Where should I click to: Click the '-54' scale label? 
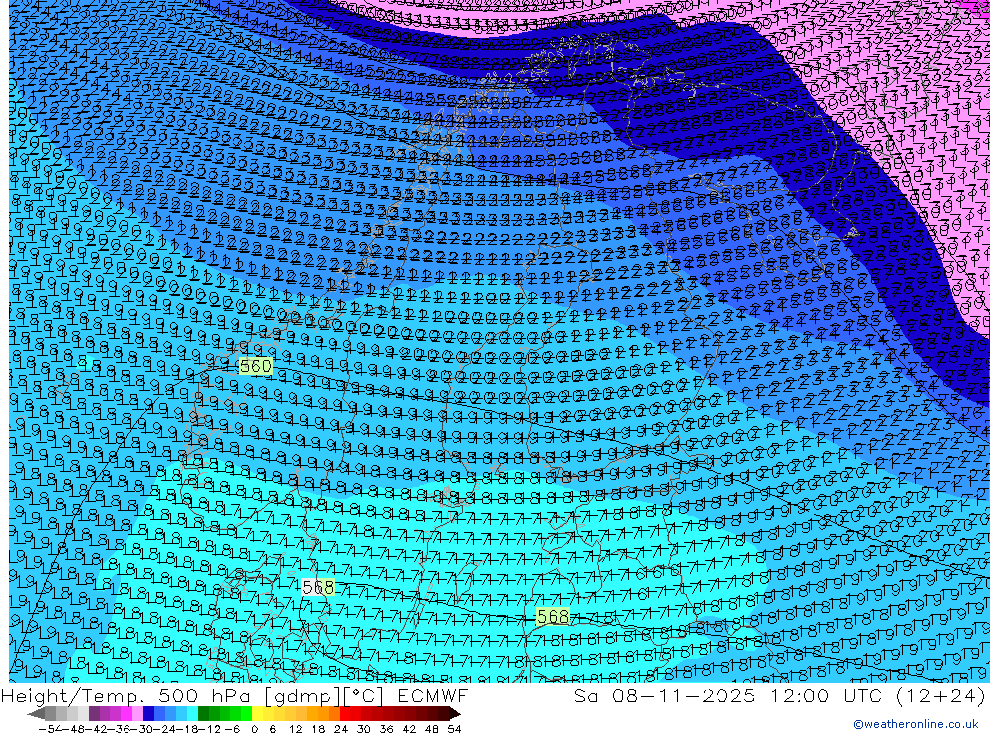(x=50, y=729)
